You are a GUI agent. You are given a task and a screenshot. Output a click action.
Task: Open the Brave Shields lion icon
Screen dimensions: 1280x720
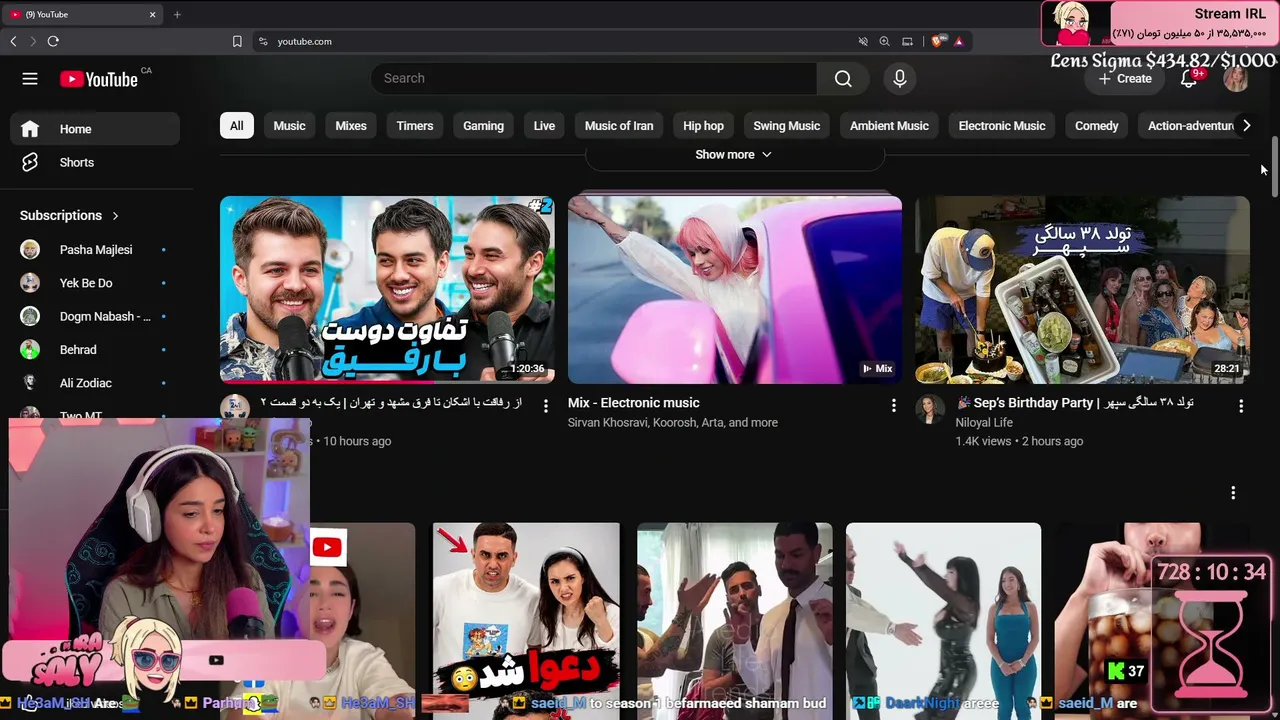pos(938,41)
